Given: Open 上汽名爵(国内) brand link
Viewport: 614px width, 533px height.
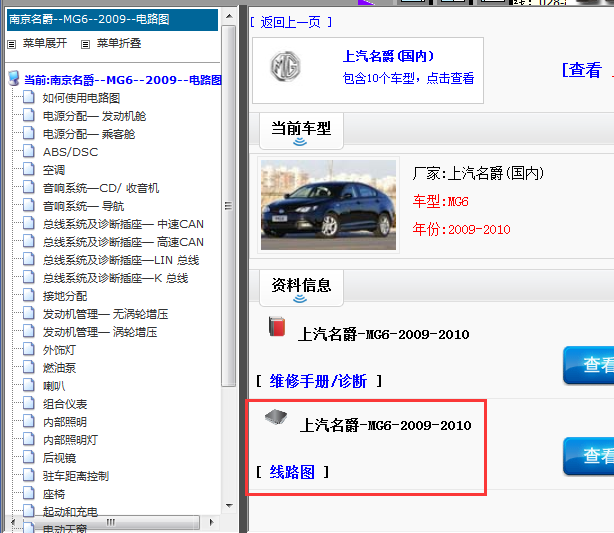Looking at the screenshot, I should point(388,56).
